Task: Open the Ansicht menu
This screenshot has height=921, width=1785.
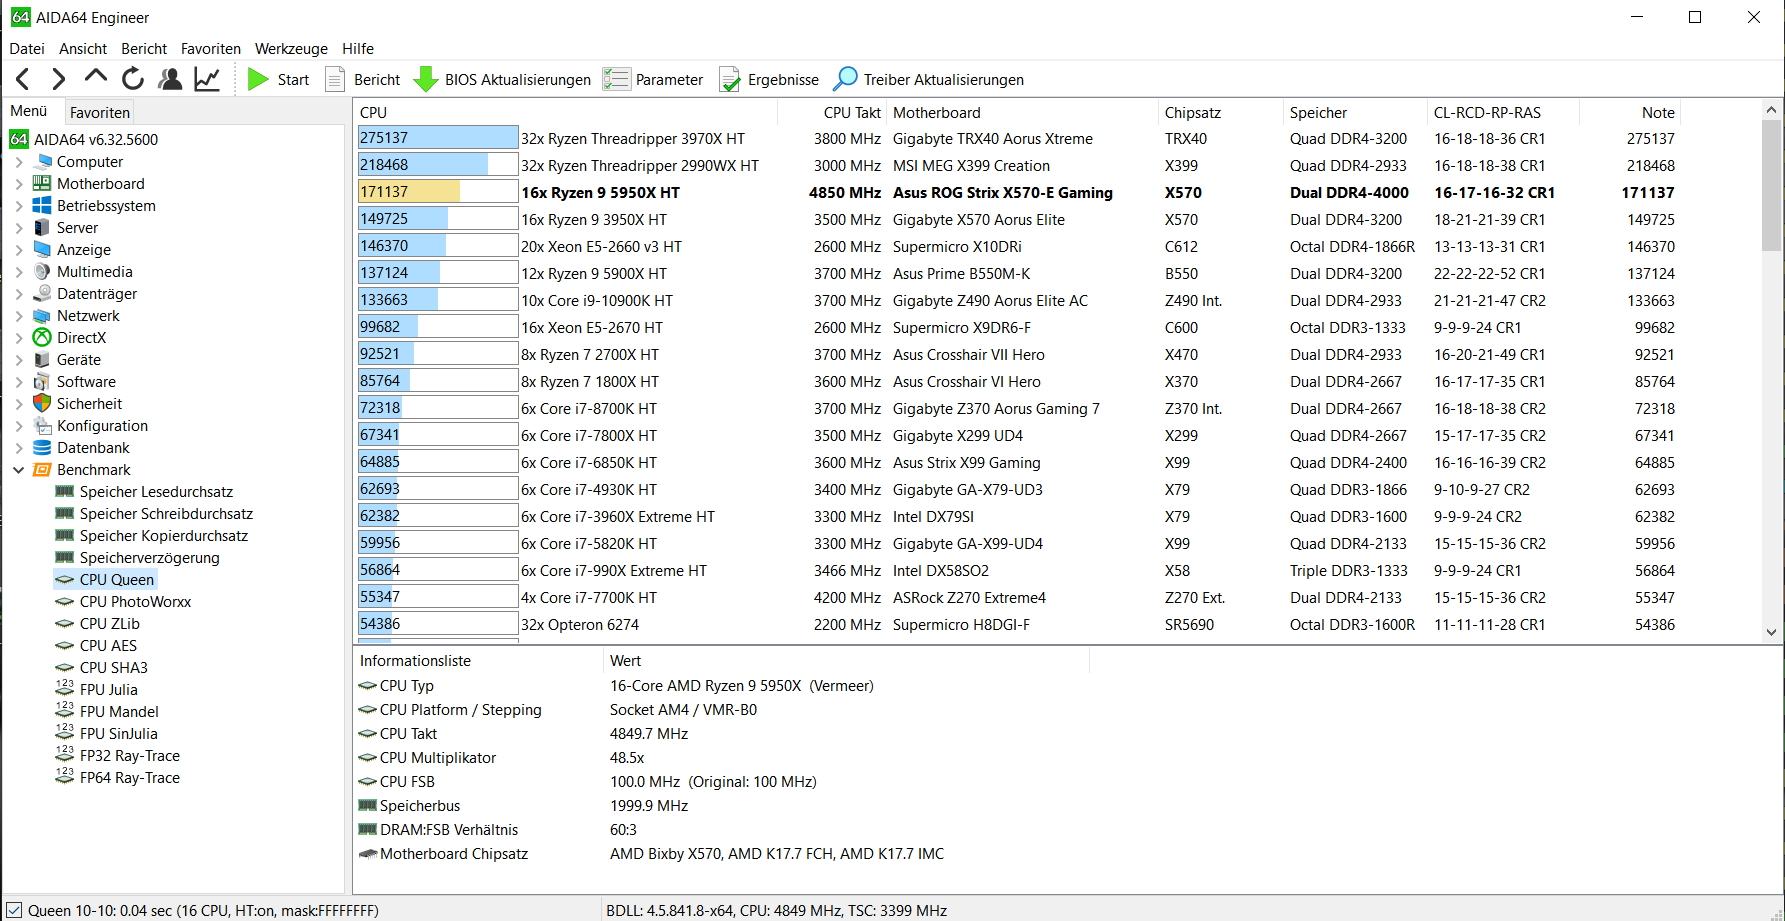Action: (83, 48)
